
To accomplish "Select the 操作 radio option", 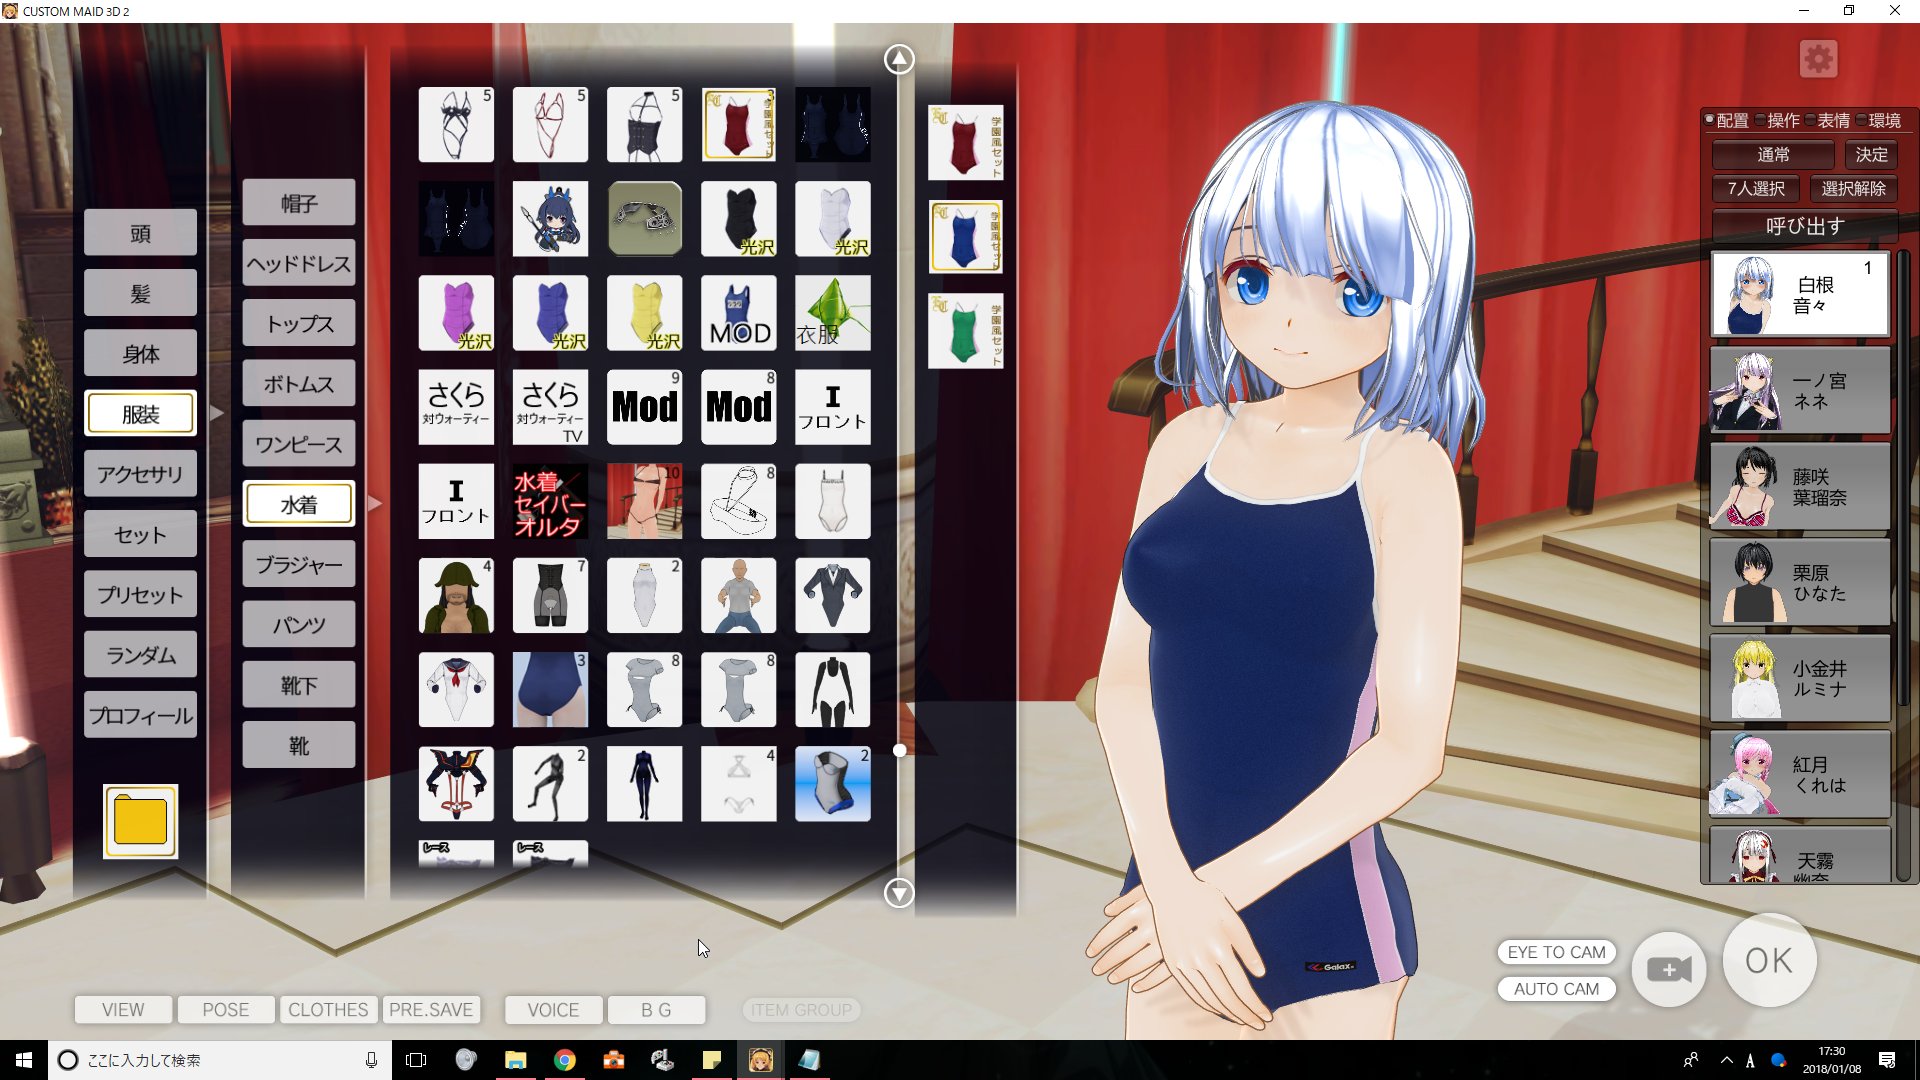I will [1778, 120].
